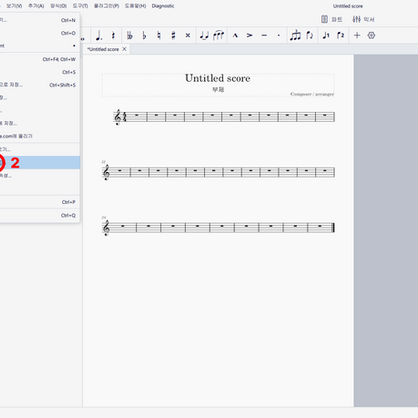Choose the '.com에 올리기' upload menu entry

[40, 136]
